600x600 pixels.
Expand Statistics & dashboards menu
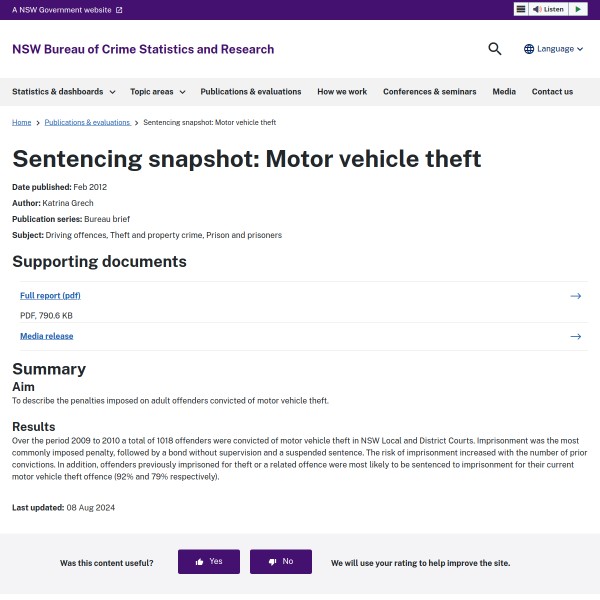(63, 92)
